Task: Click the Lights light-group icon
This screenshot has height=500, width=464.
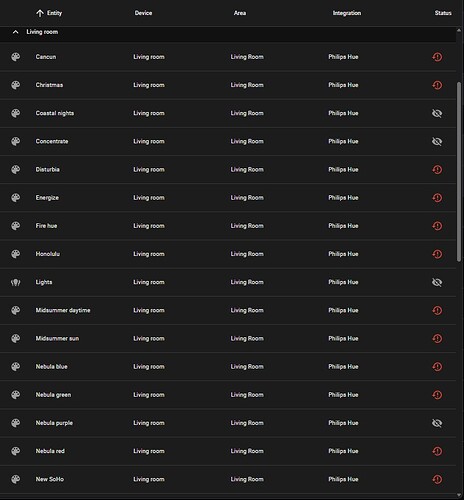Action: 16,282
